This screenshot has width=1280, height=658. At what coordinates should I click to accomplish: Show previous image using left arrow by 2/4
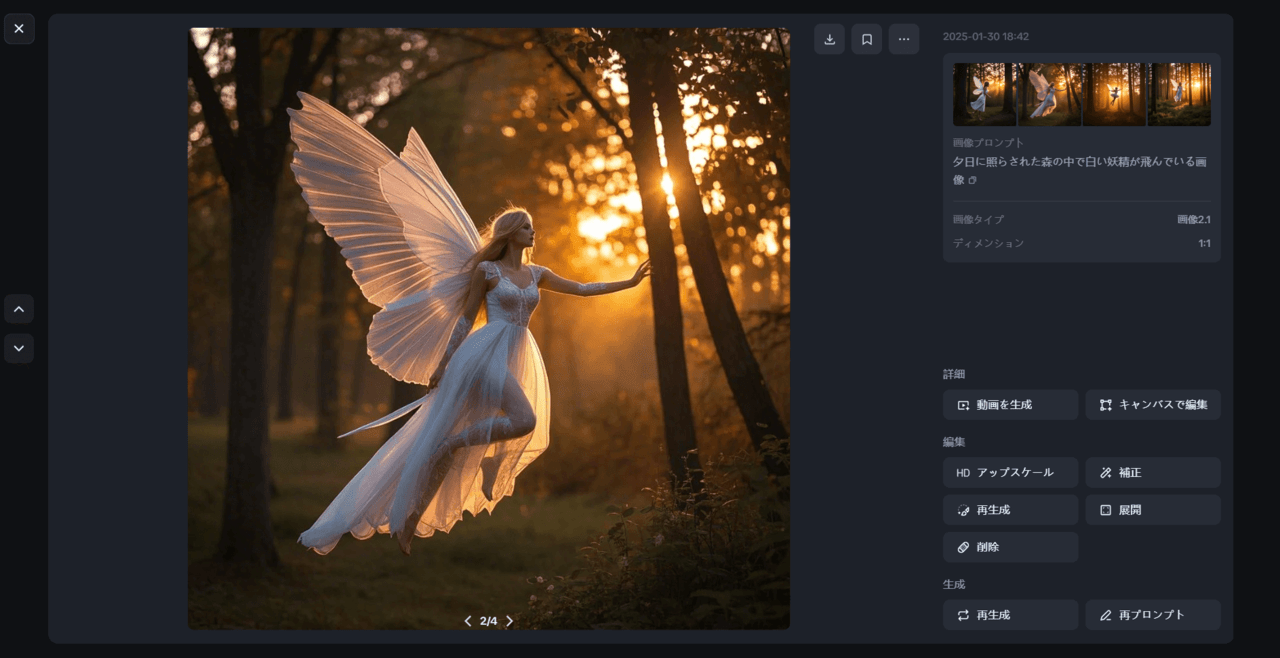pos(467,621)
